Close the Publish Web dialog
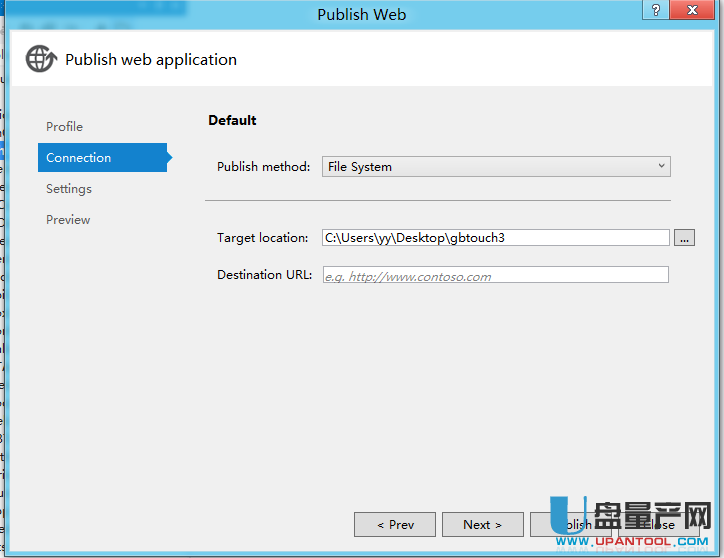 point(692,10)
